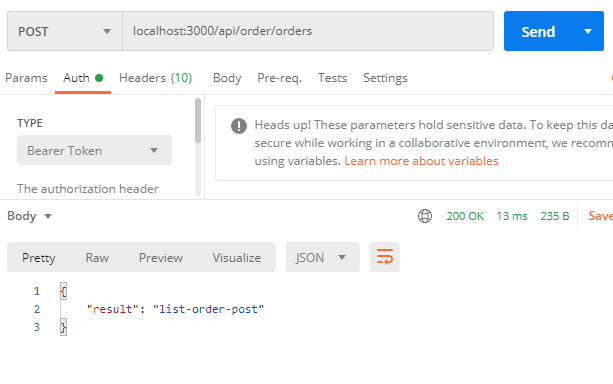Open Send button dropdown arrow
This screenshot has width=613, height=384.
pyautogui.click(x=588, y=31)
